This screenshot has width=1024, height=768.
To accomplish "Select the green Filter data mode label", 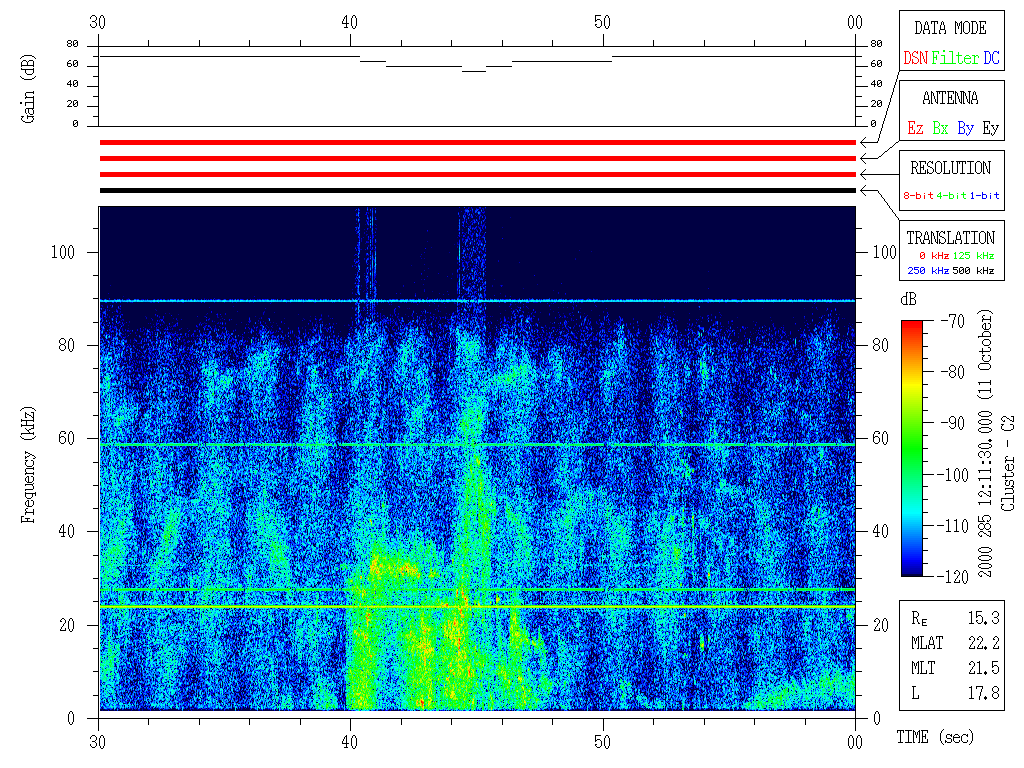I will [x=955, y=59].
